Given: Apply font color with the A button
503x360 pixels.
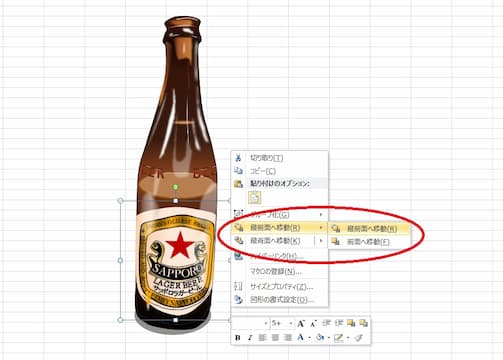Looking at the screenshot, I should pos(300,338).
